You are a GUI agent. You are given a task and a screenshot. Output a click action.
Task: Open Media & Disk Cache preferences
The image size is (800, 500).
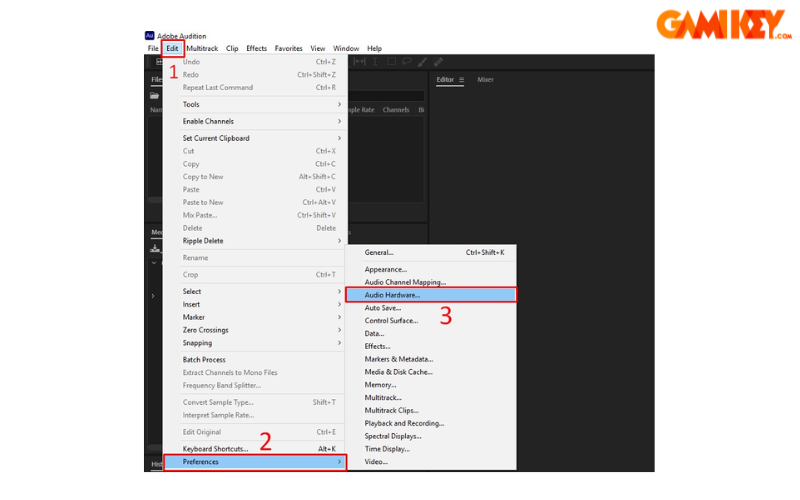point(396,372)
